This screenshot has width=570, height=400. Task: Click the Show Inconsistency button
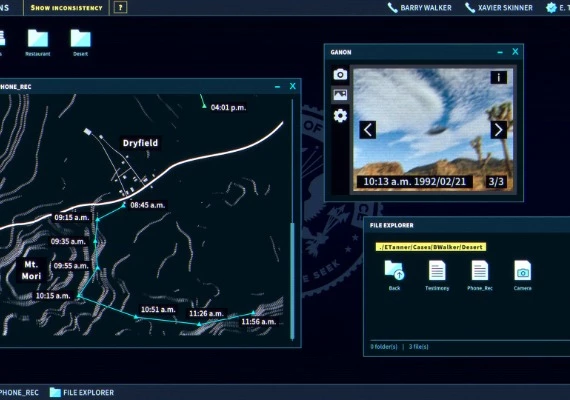coord(67,8)
